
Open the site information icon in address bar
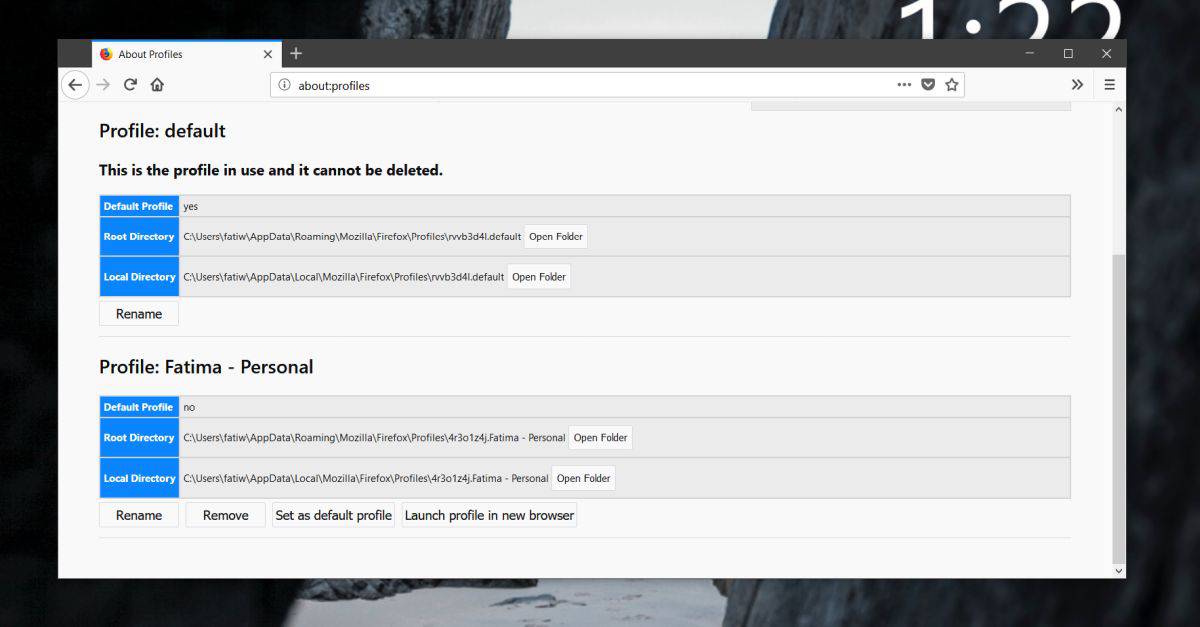(284, 85)
